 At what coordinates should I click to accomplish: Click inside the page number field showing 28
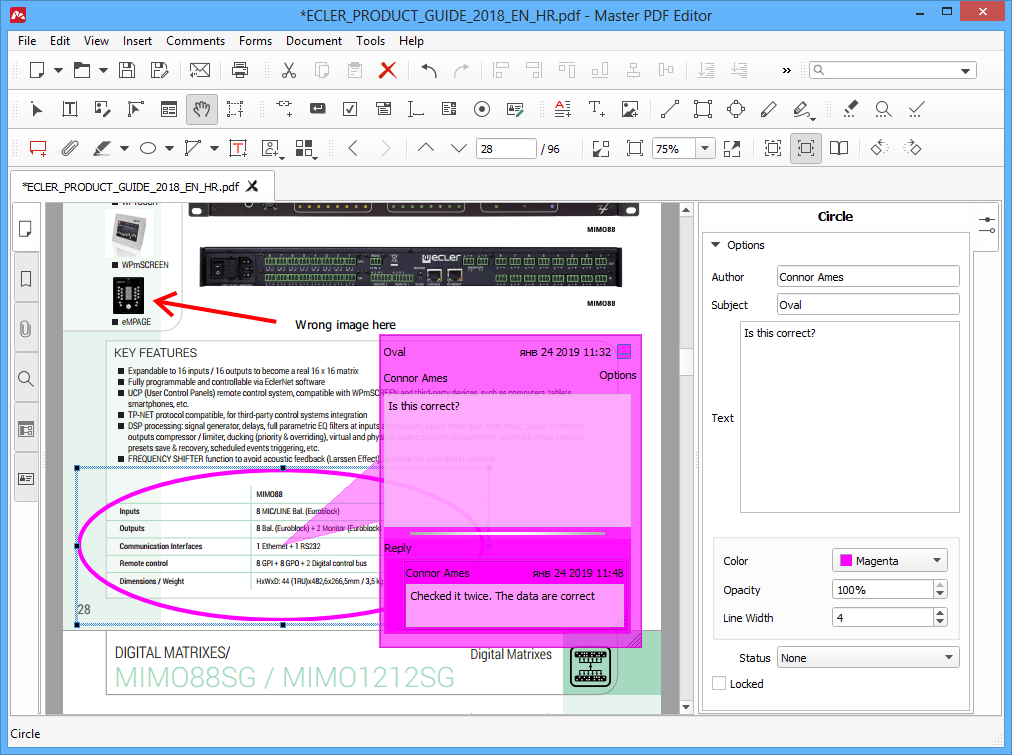click(506, 147)
